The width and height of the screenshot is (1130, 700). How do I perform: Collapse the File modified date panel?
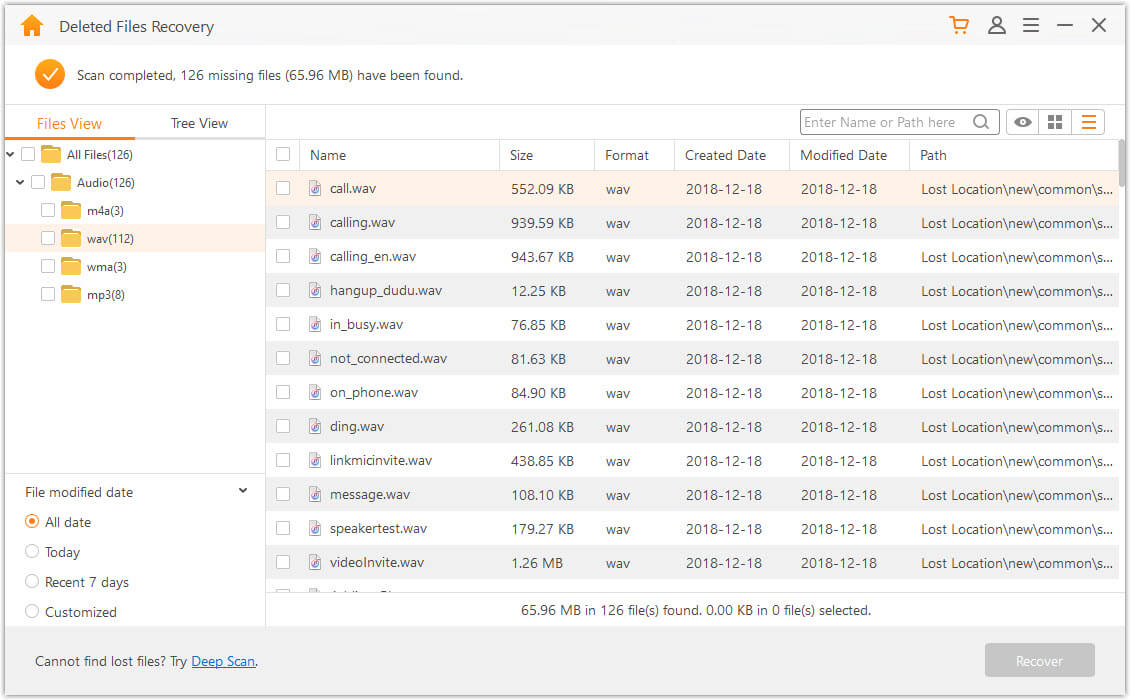coord(242,490)
